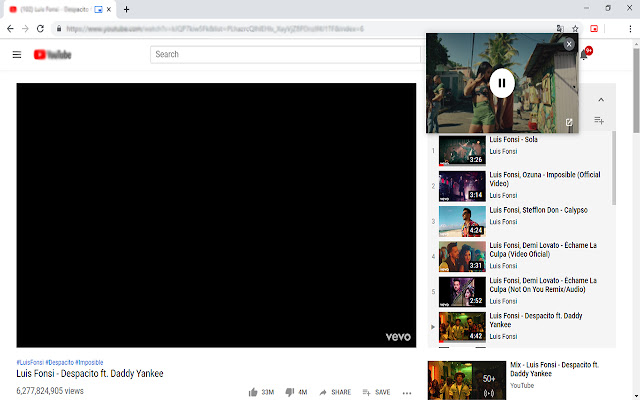The image size is (640, 400).
Task: Click the #Despacito hashtag link
Action: click(59, 362)
